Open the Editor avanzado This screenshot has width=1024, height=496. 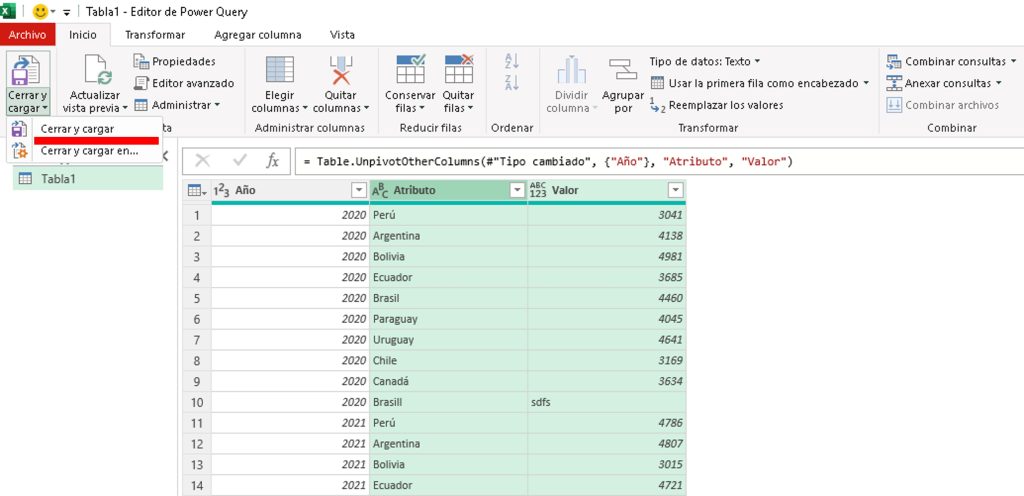click(184, 83)
